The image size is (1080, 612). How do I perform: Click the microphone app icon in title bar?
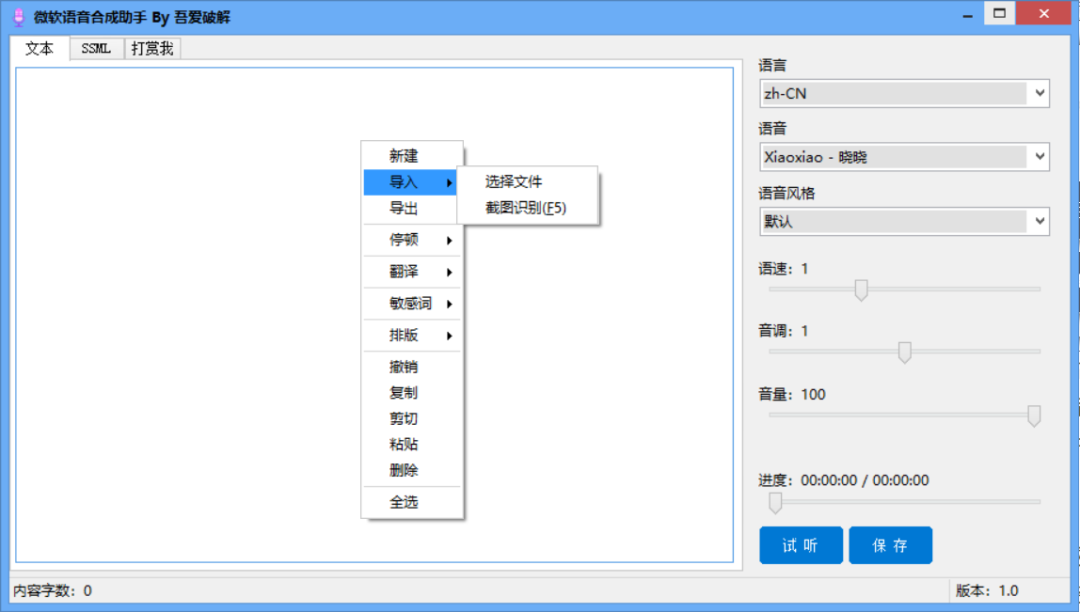pyautogui.click(x=17, y=17)
